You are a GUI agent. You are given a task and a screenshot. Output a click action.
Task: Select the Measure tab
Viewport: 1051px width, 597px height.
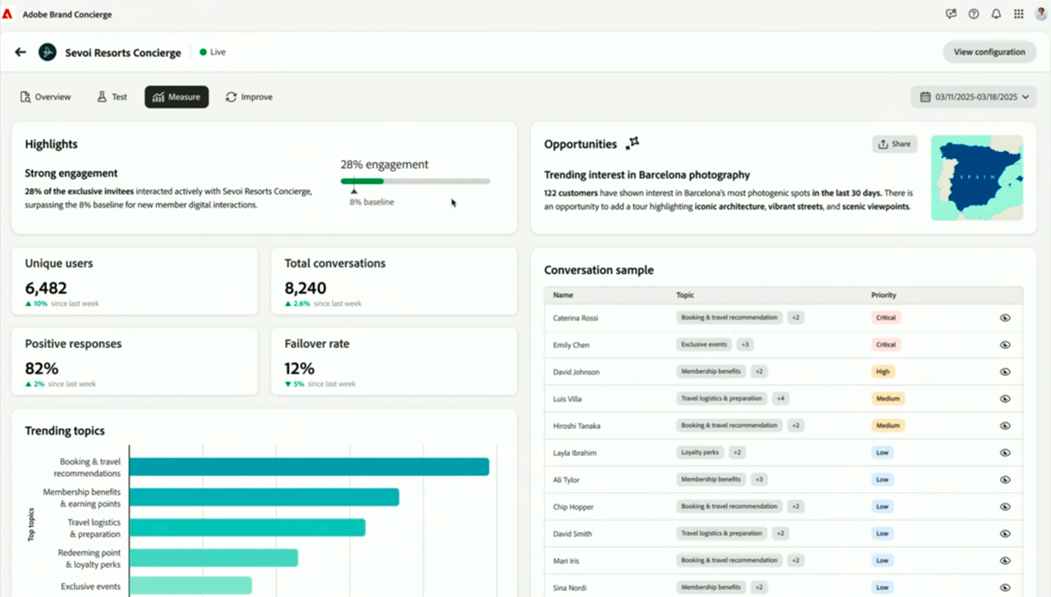click(176, 96)
